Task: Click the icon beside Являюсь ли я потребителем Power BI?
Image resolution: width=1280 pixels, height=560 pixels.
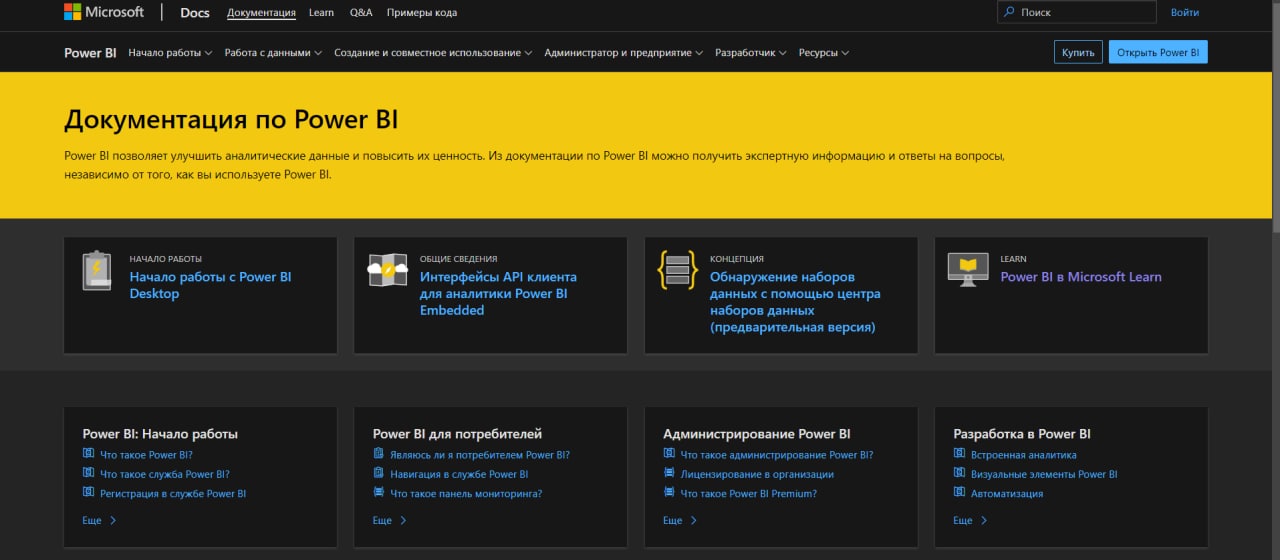Action: [x=378, y=454]
